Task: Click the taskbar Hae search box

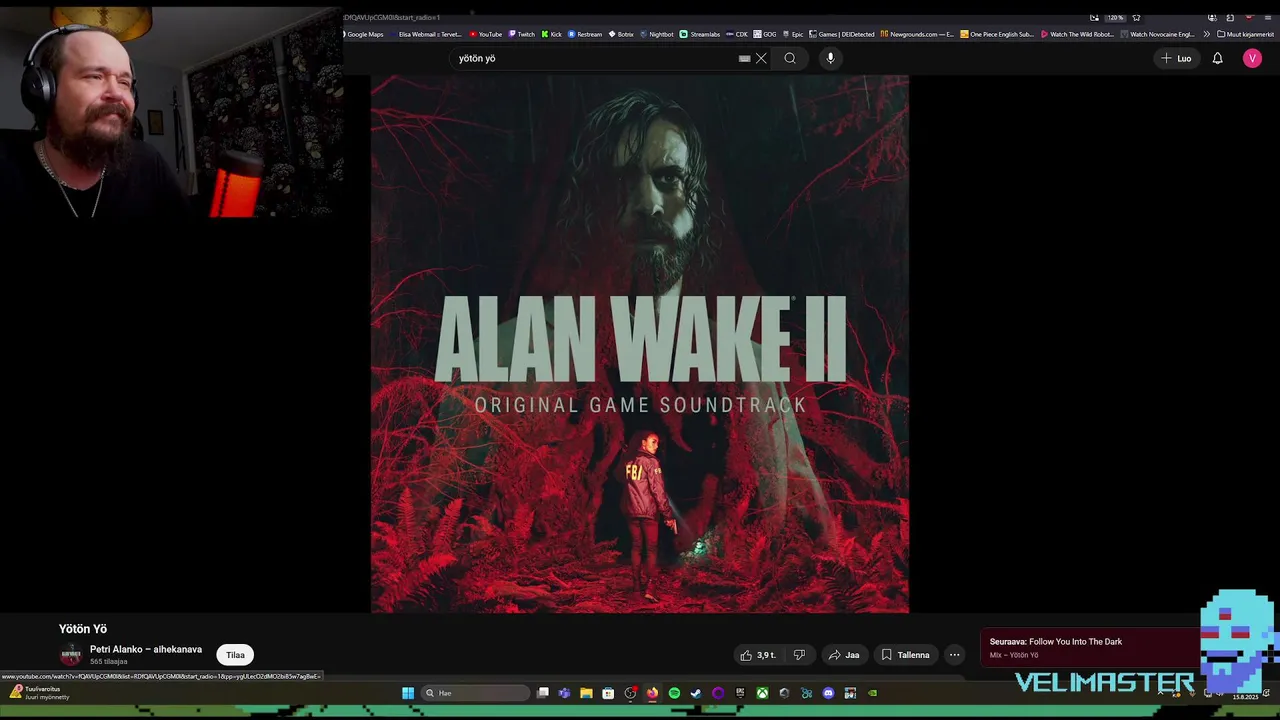Action: (475, 693)
